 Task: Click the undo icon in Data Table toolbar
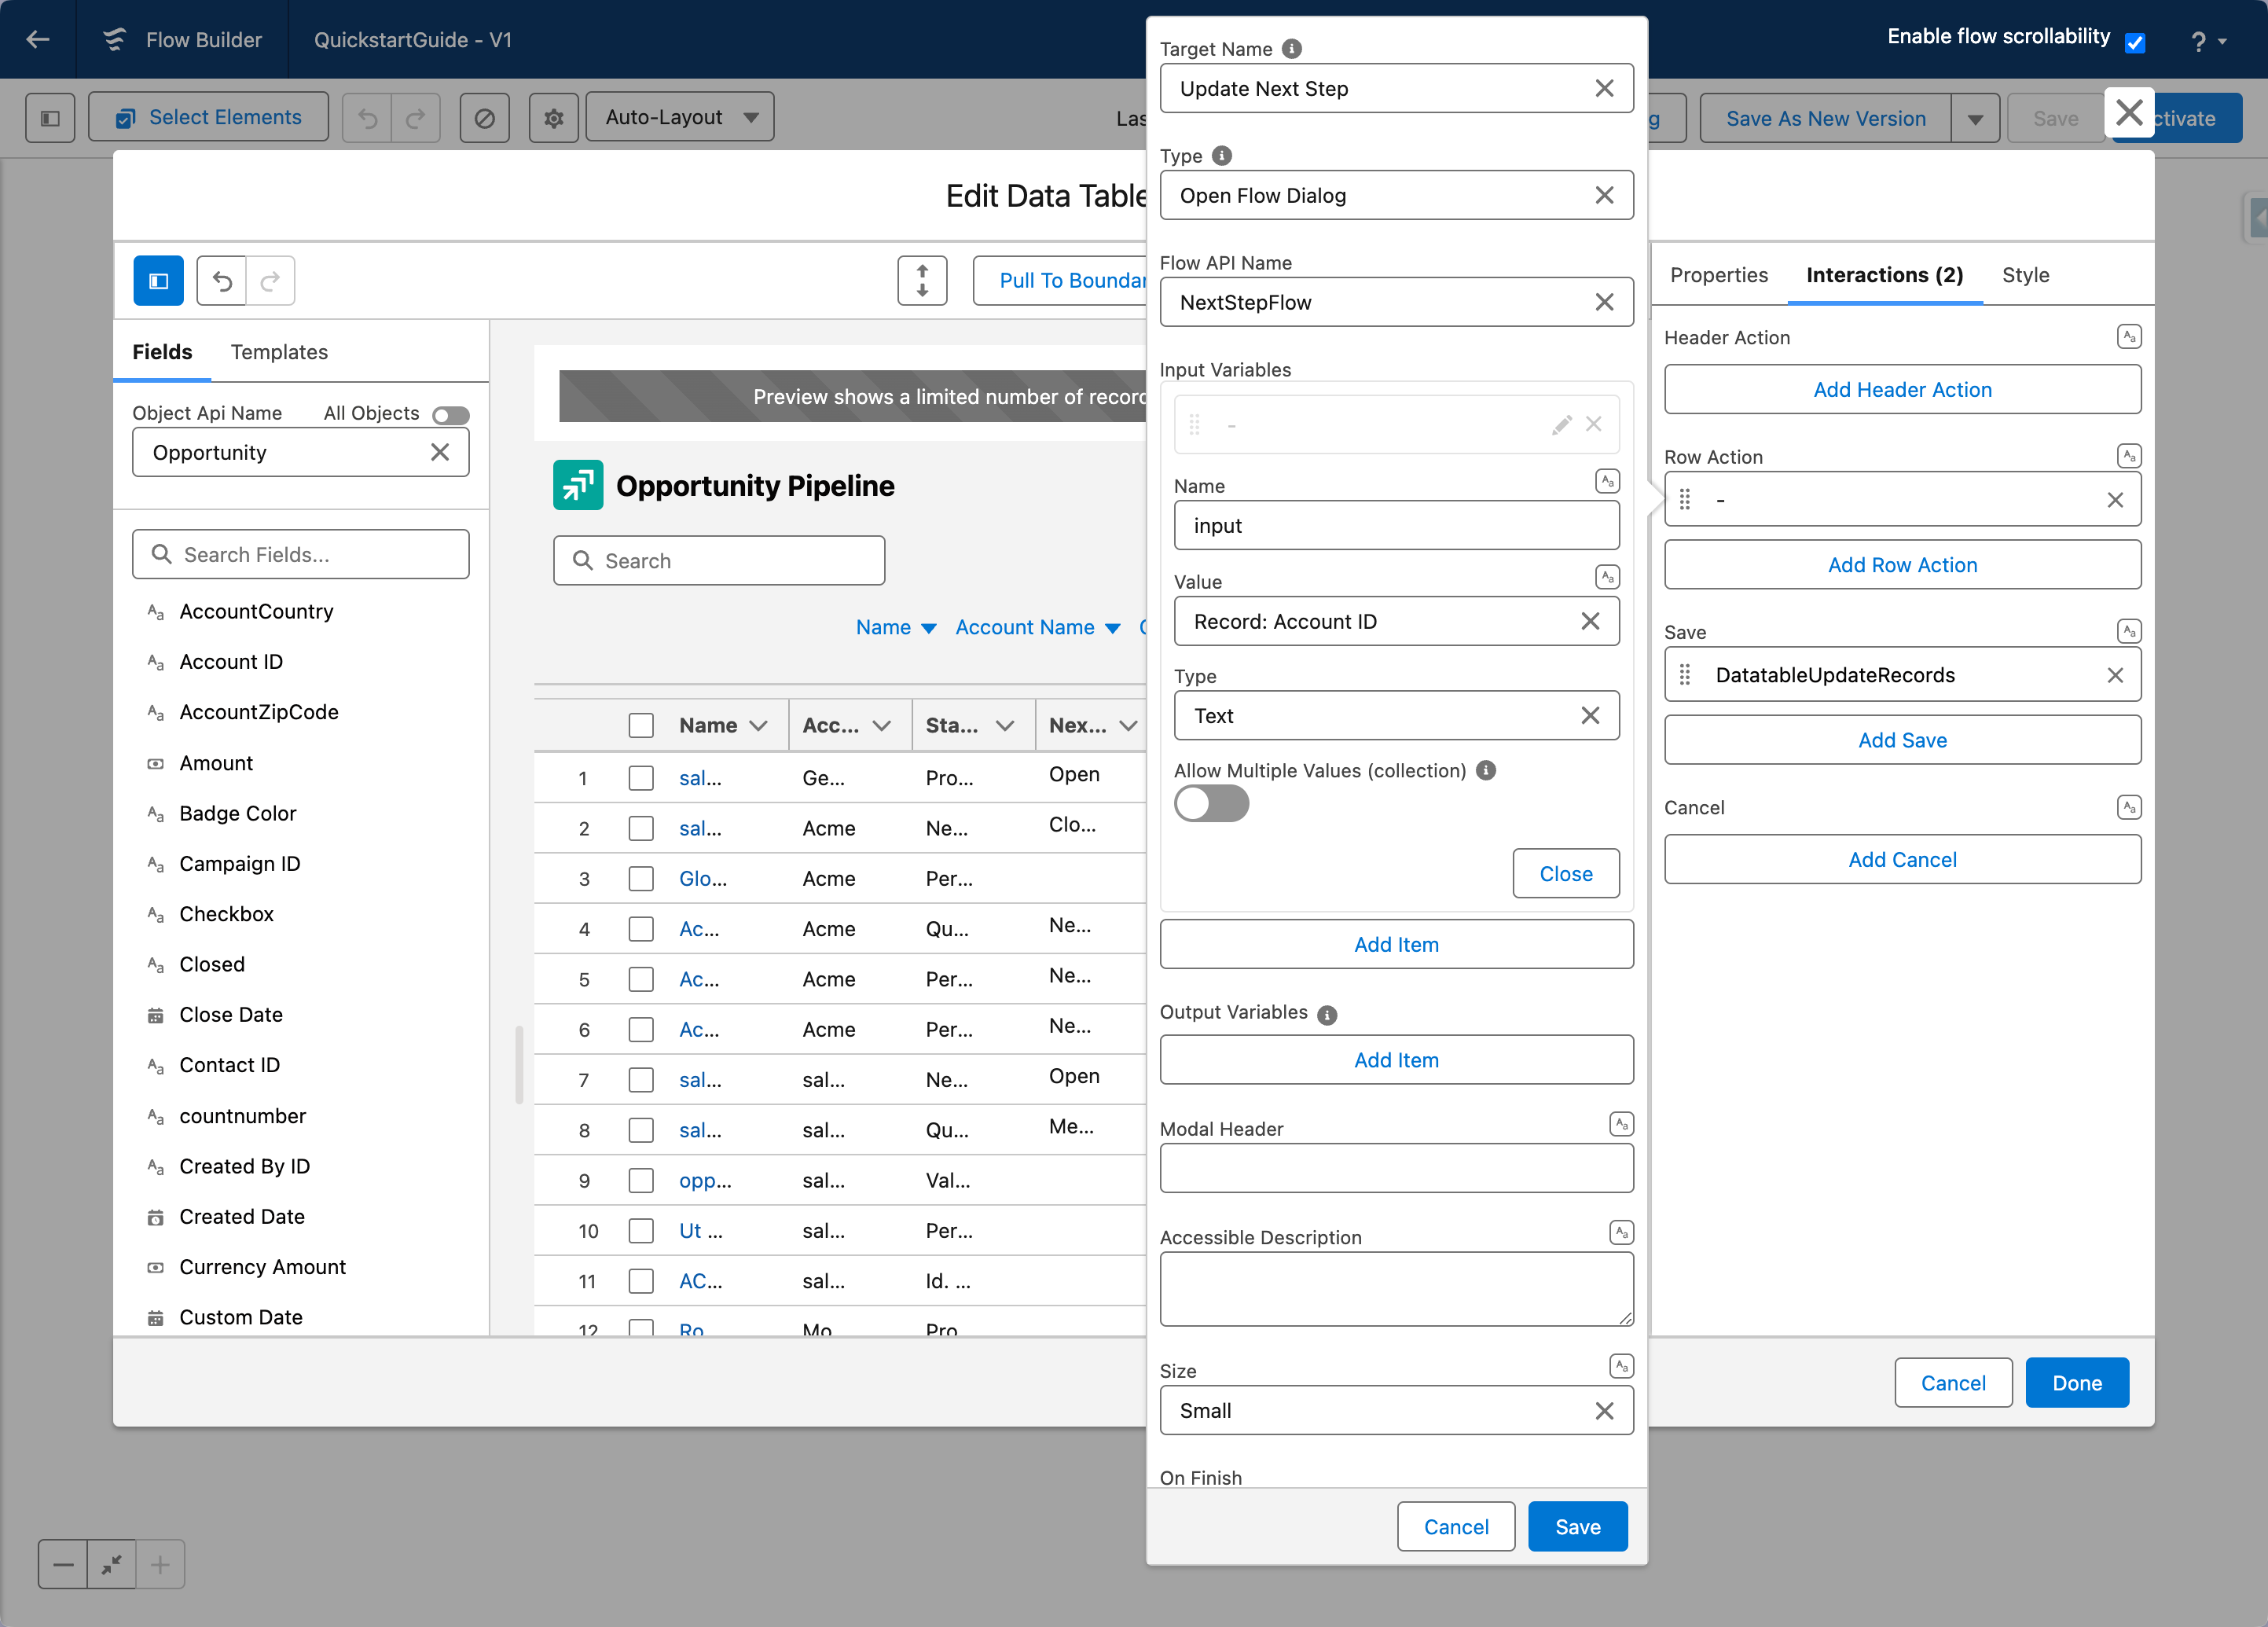pyautogui.click(x=222, y=281)
